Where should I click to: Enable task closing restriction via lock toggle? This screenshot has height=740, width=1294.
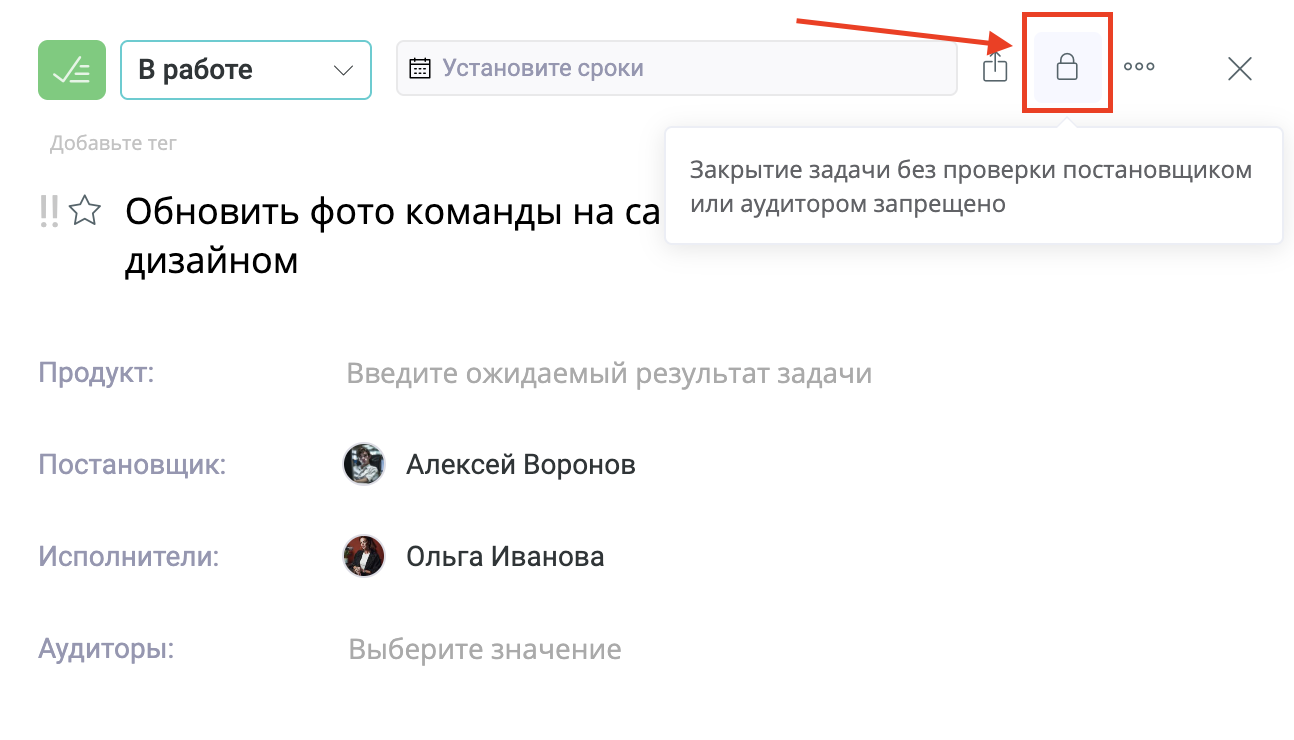pyautogui.click(x=1066, y=68)
